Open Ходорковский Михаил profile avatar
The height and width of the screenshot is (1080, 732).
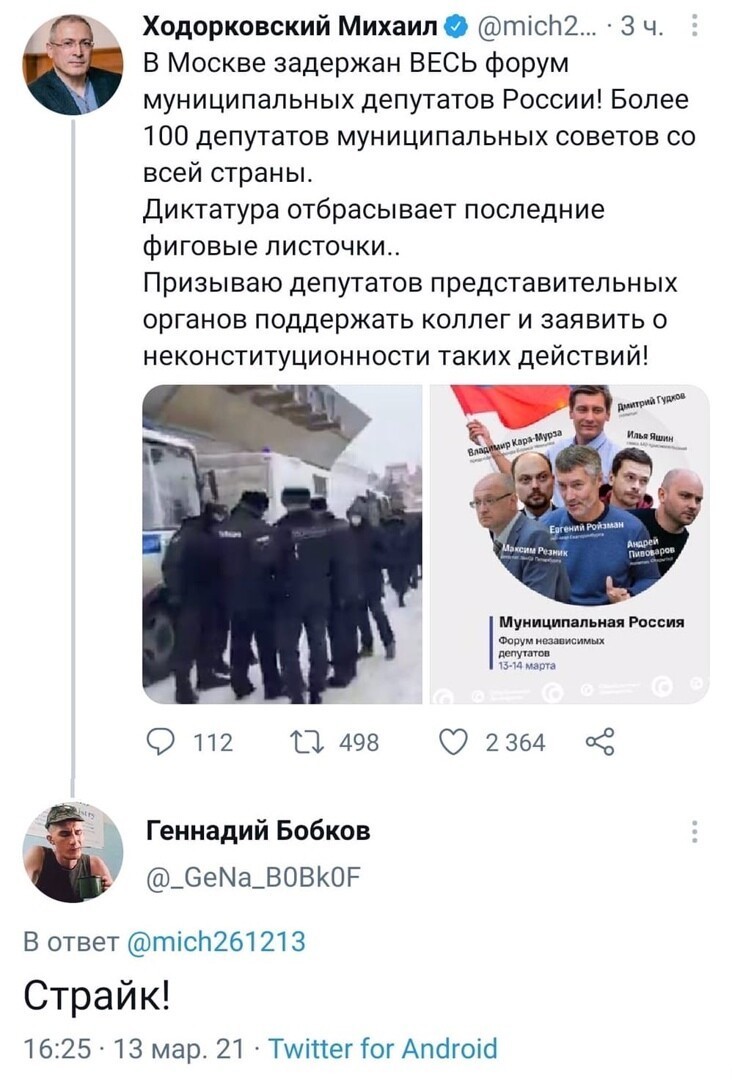point(73,64)
